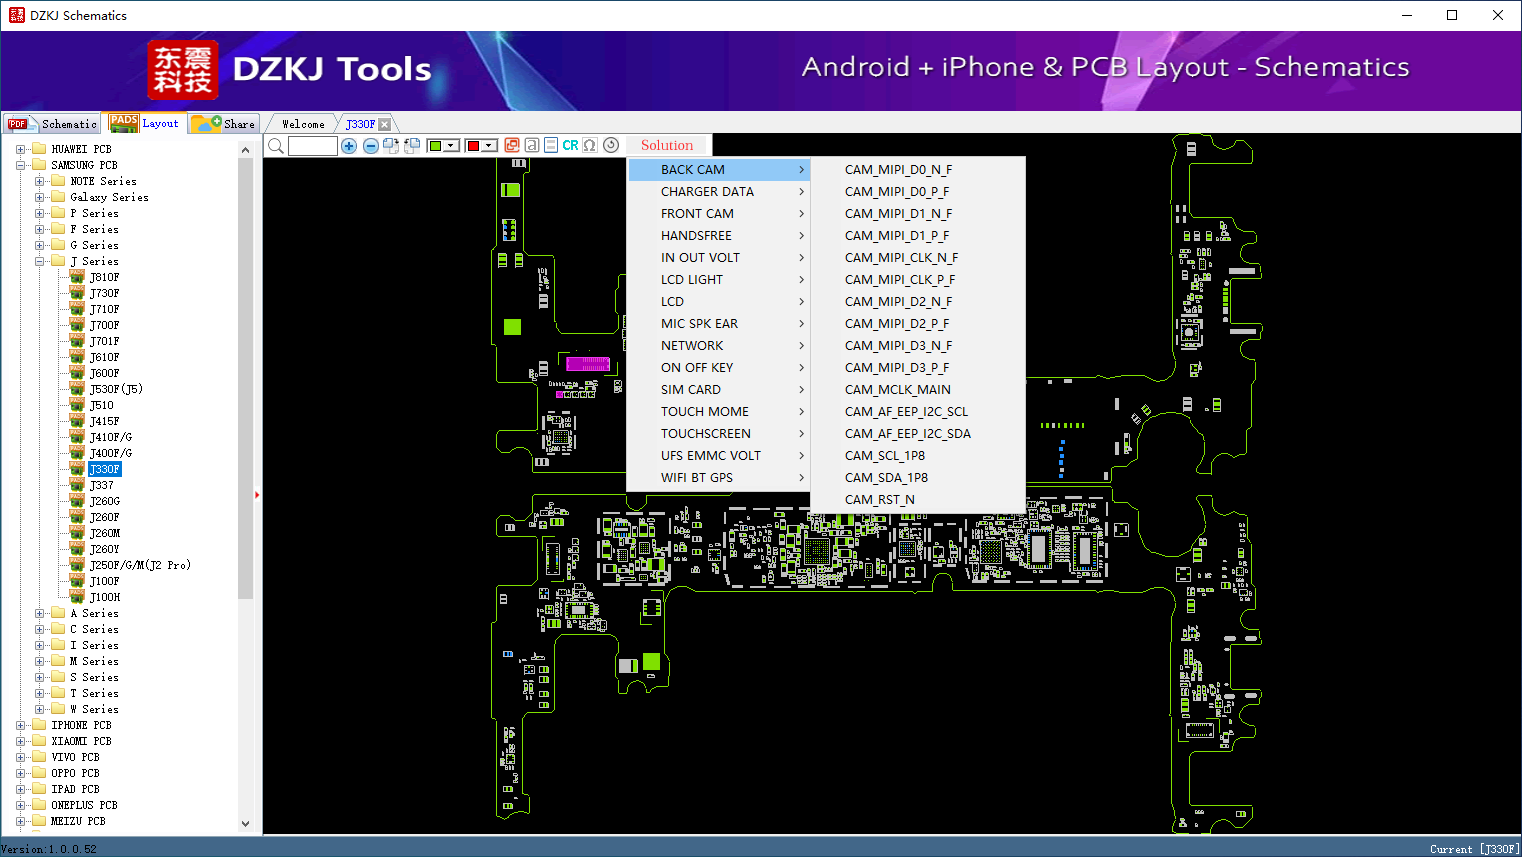
Task: Select the J330F item in the tree
Action: pos(104,469)
